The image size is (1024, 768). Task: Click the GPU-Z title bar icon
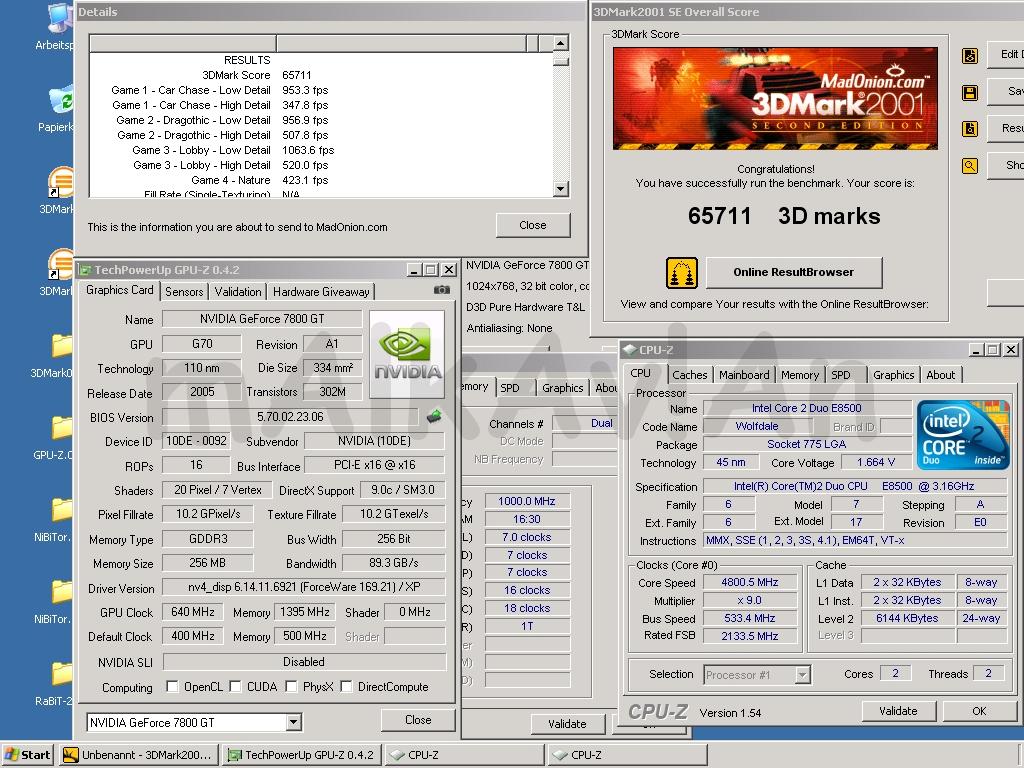(x=84, y=270)
